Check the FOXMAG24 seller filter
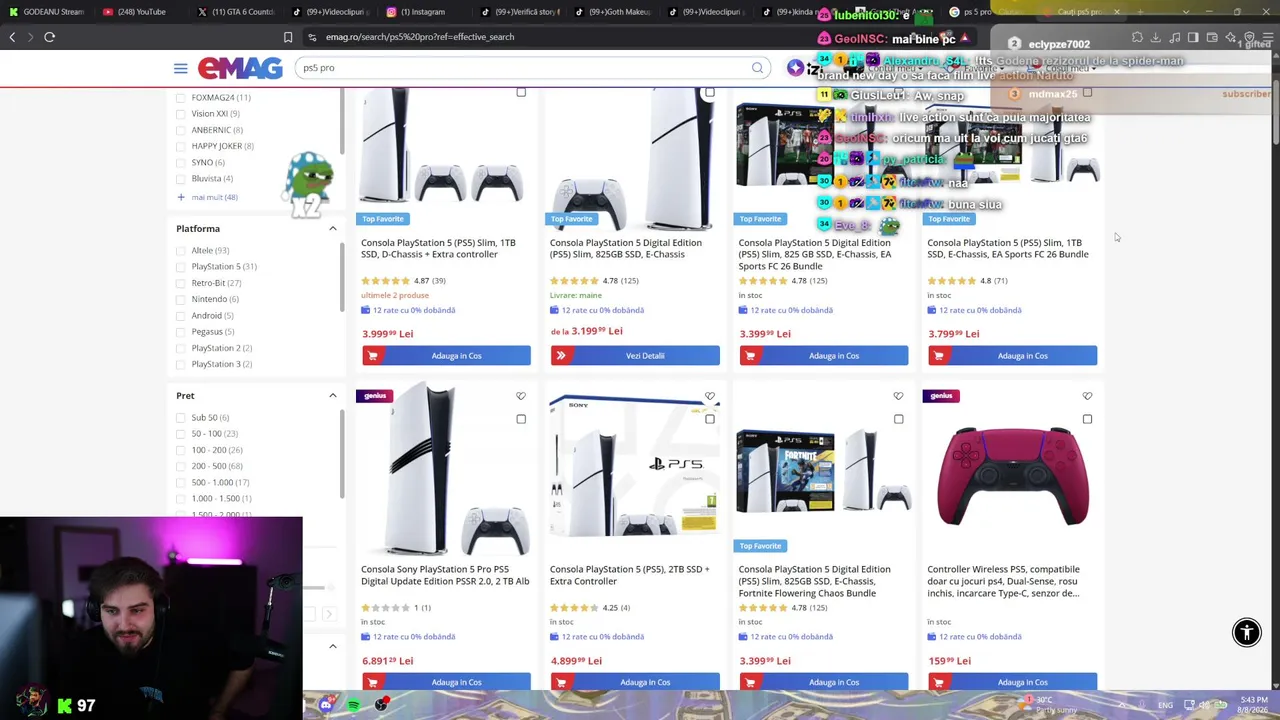Image resolution: width=1280 pixels, height=720 pixels. pos(180,97)
